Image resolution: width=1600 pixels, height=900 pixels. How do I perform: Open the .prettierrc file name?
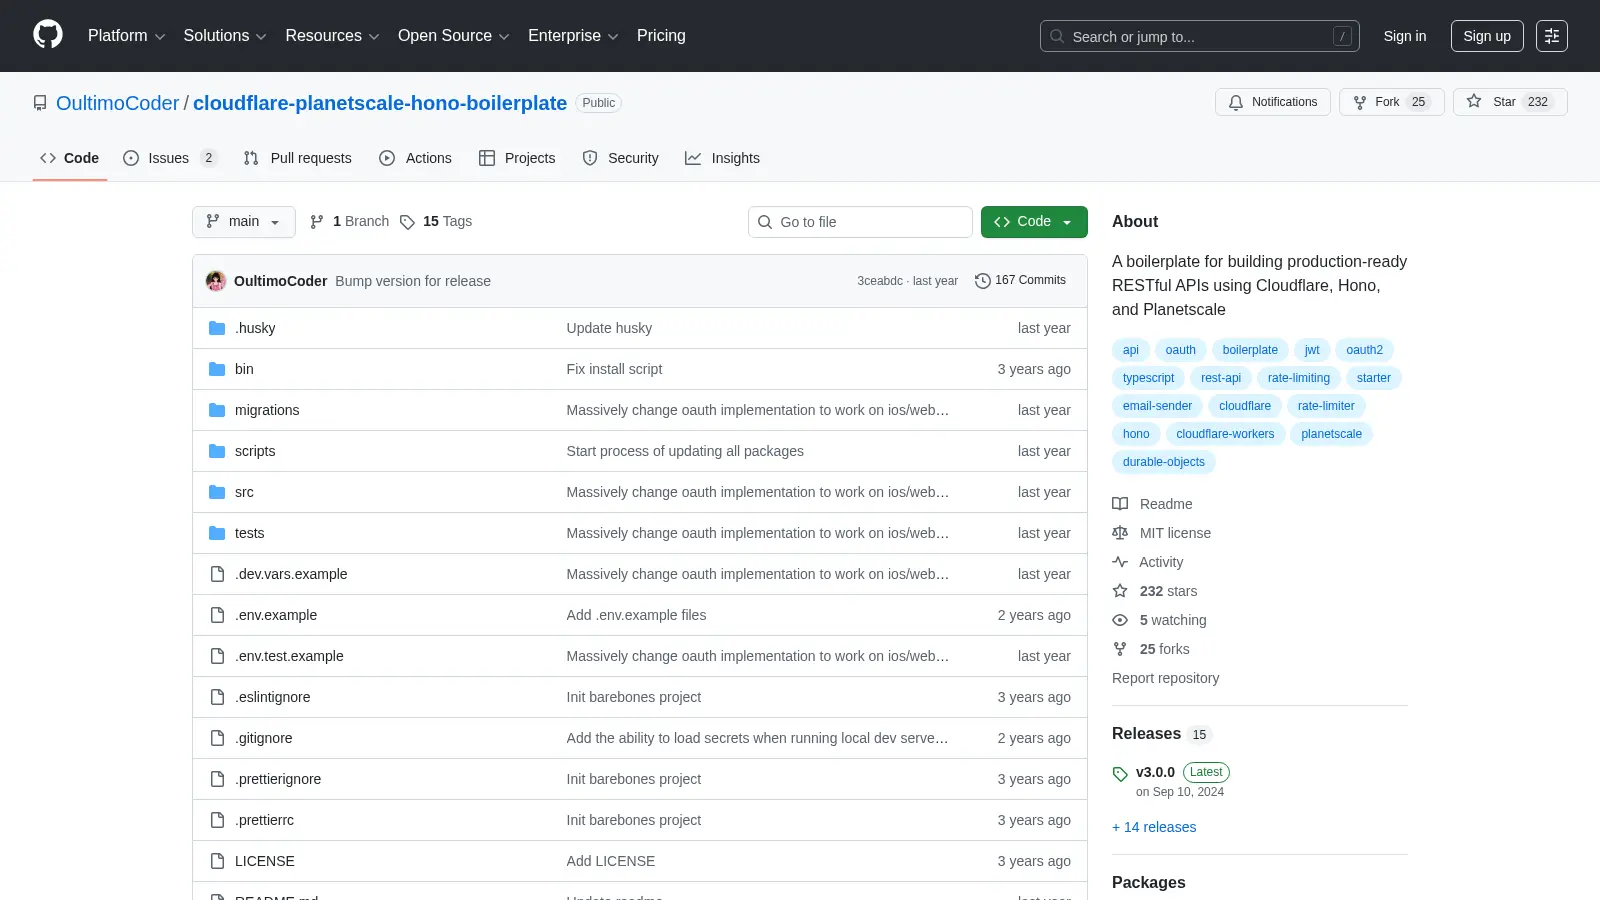coord(265,820)
